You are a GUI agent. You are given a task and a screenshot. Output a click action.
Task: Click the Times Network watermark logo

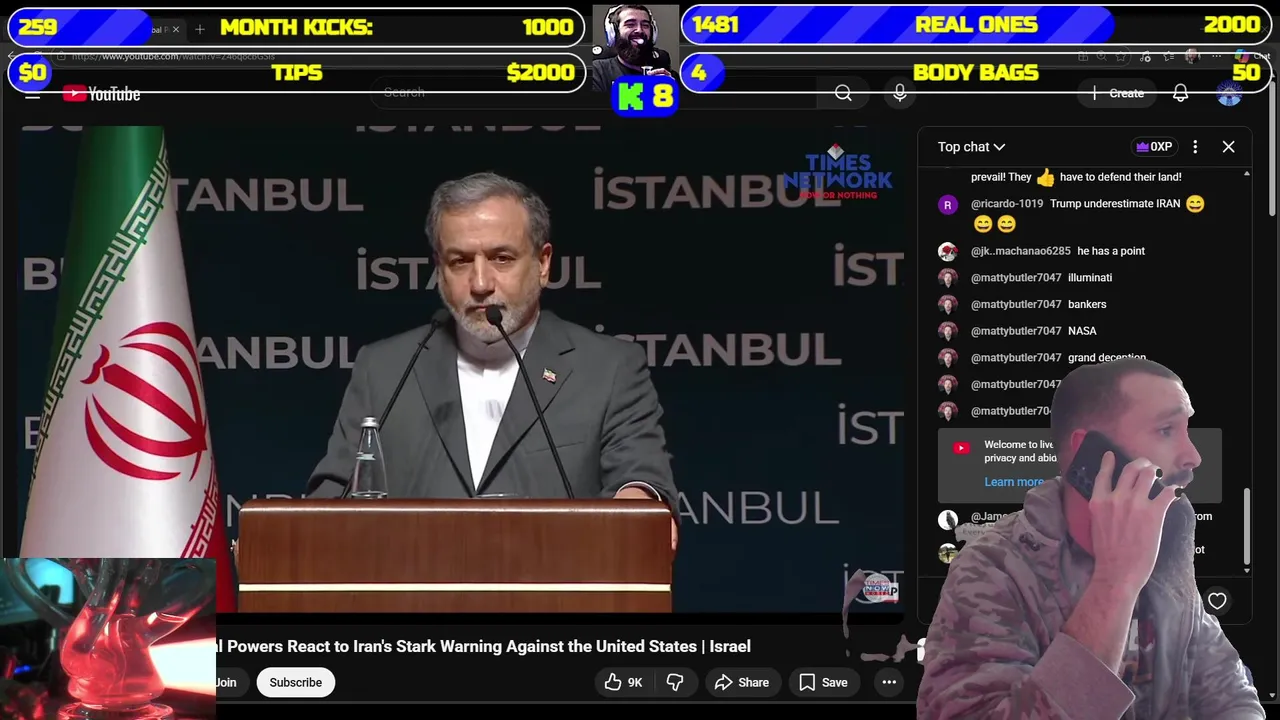point(837,173)
